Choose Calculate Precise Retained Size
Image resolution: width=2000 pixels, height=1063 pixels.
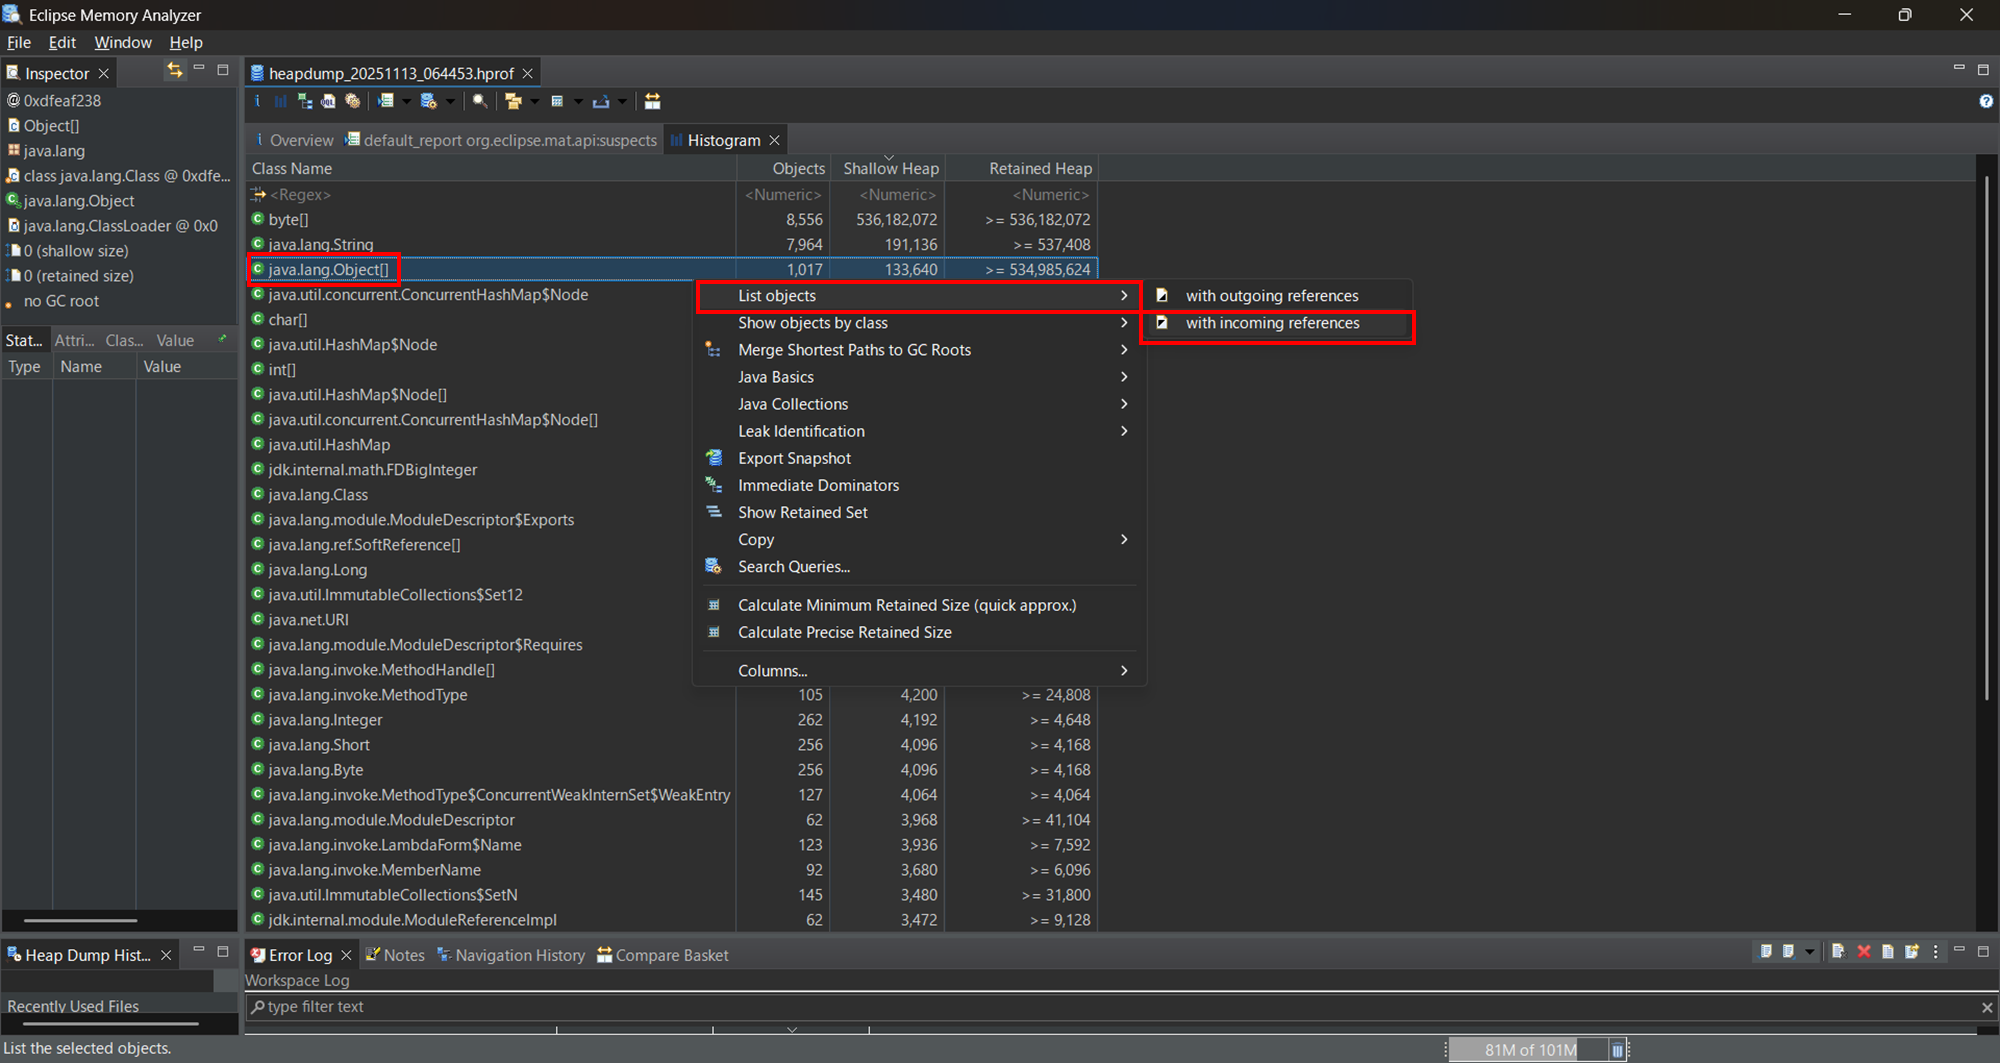click(x=844, y=632)
